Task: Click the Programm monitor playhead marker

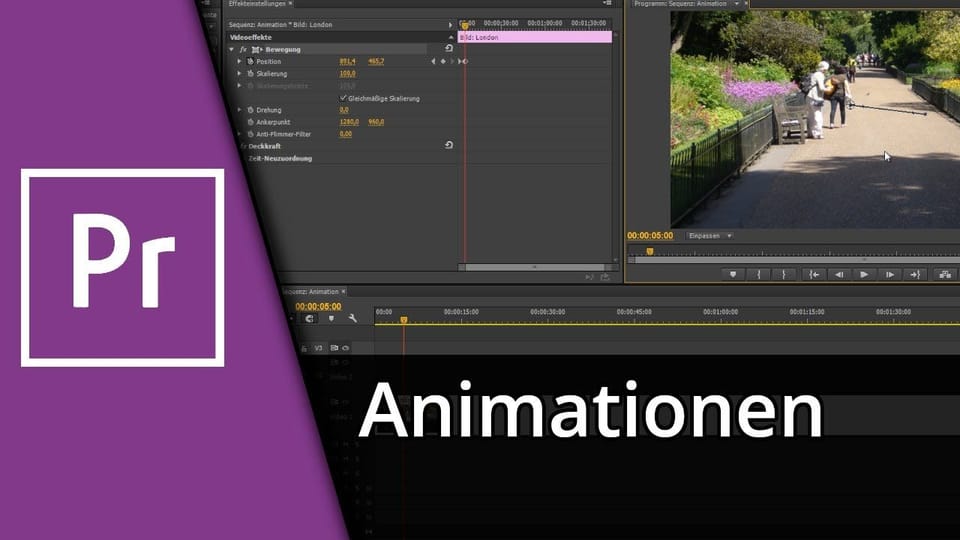Action: coord(650,251)
